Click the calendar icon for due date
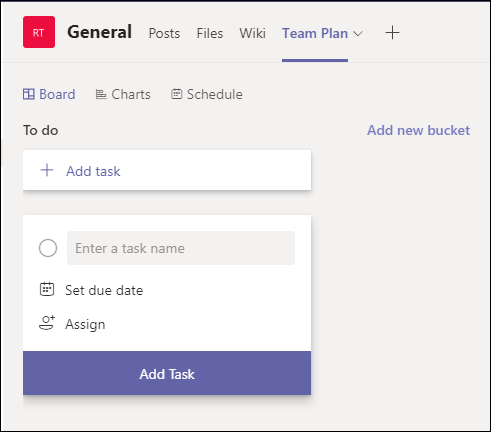The height and width of the screenshot is (432, 491). pyautogui.click(x=47, y=289)
